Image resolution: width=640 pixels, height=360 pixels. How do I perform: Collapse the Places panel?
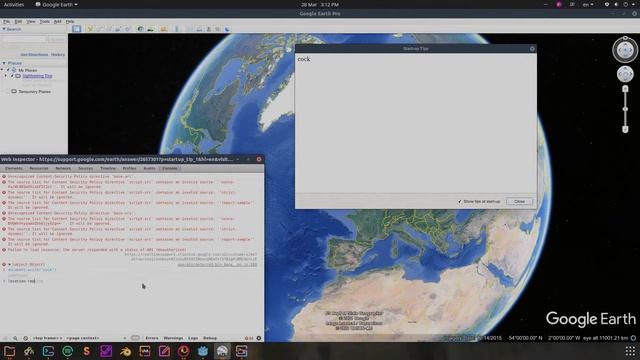point(4,63)
